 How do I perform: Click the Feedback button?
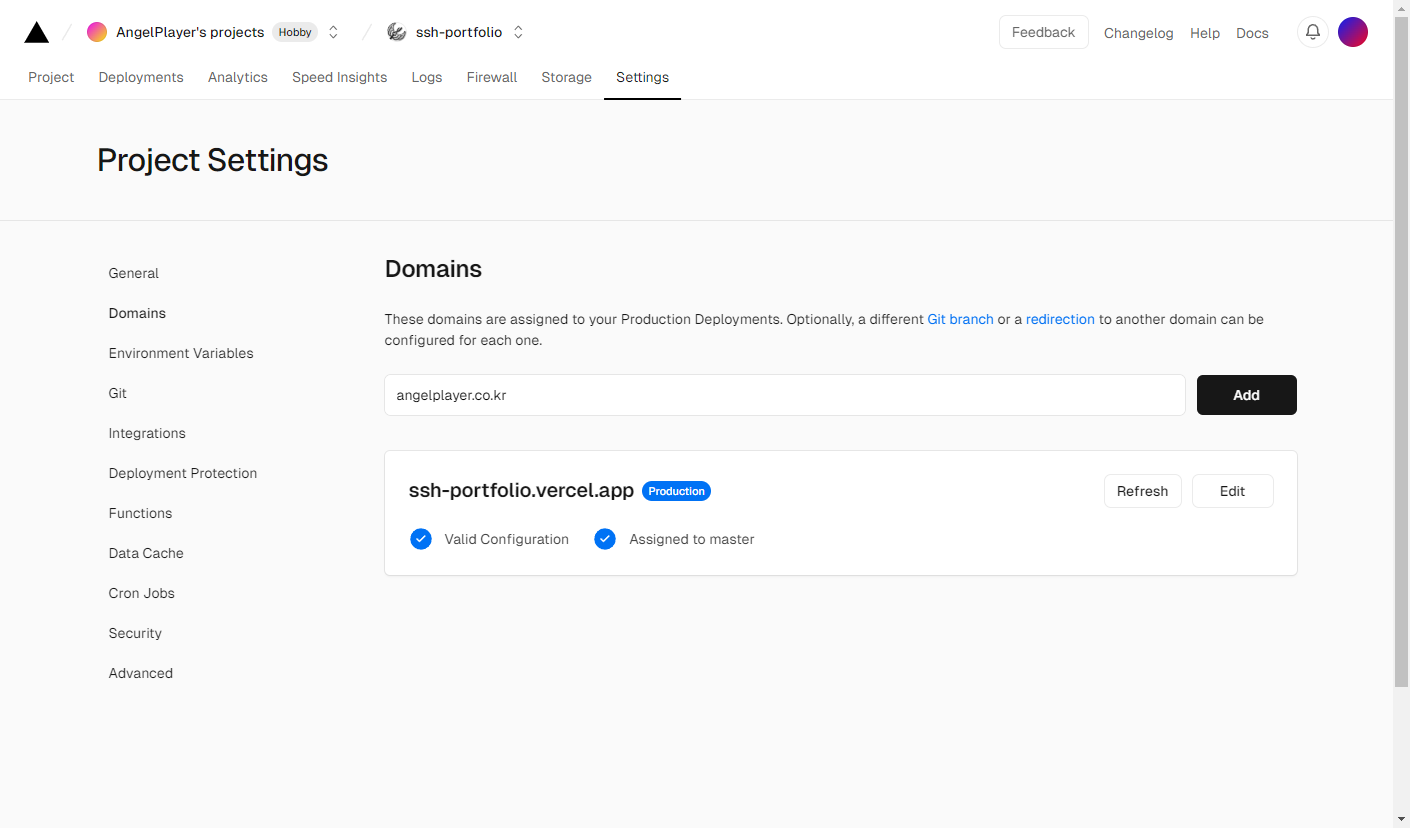click(x=1043, y=32)
